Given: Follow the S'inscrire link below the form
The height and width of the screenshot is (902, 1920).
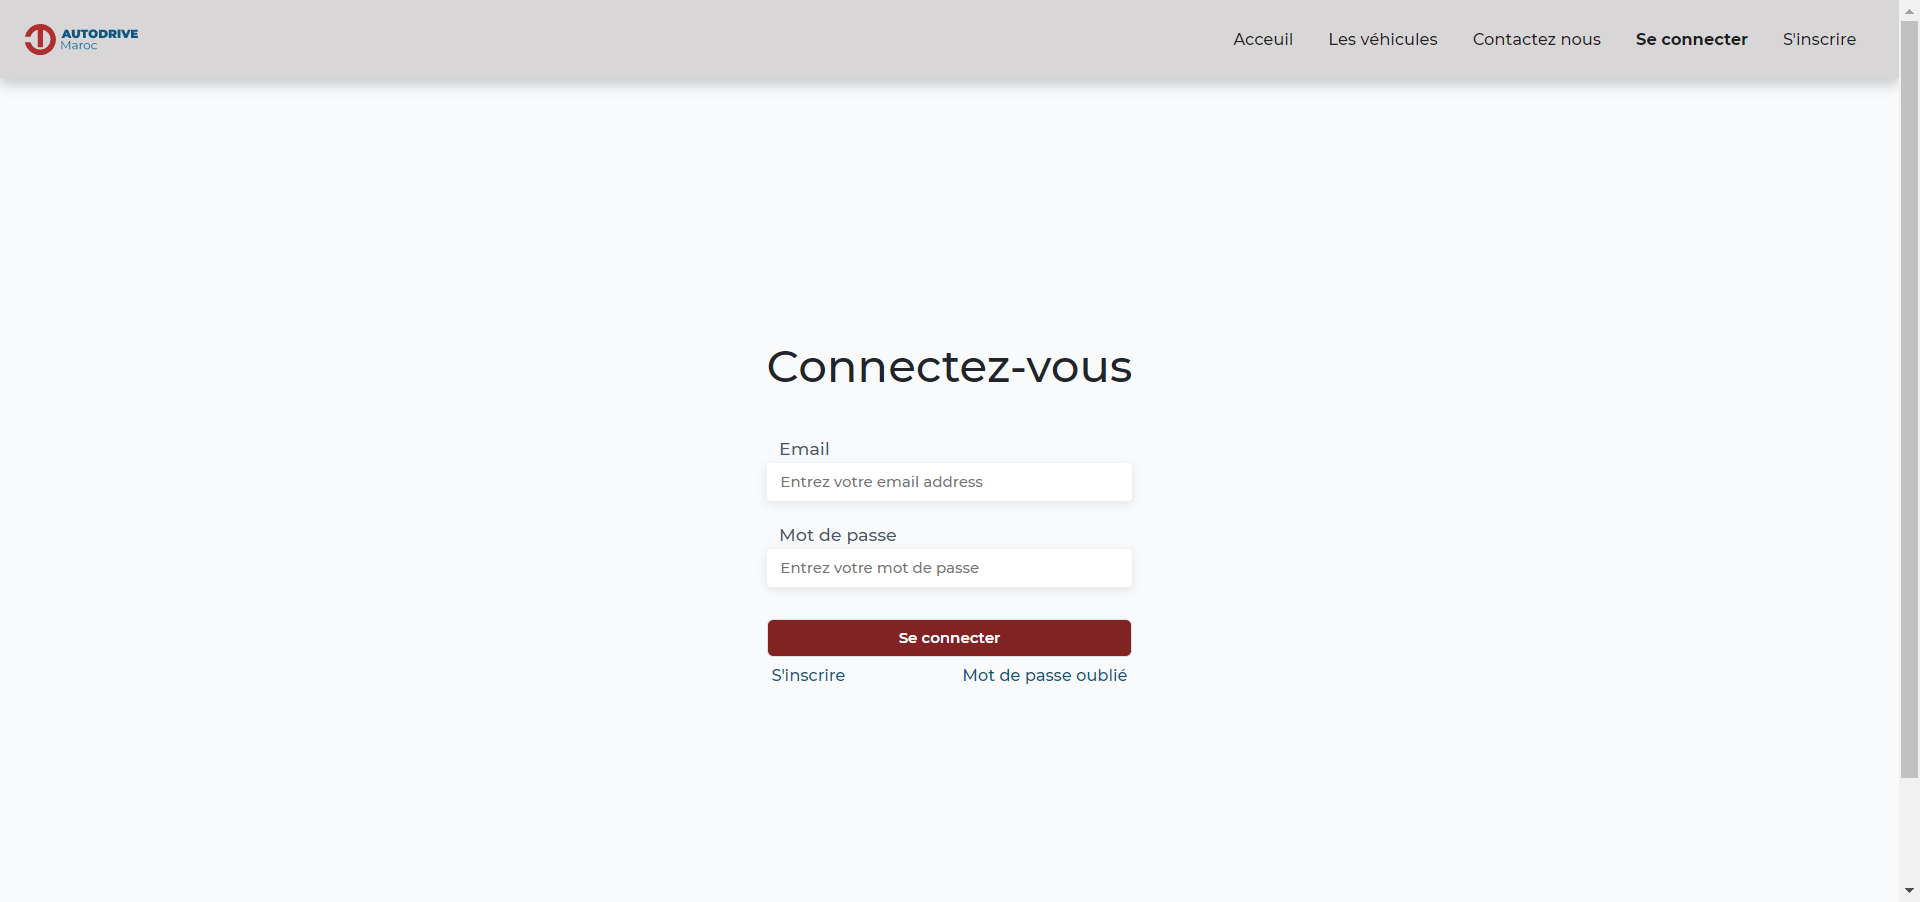Looking at the screenshot, I should coord(808,675).
